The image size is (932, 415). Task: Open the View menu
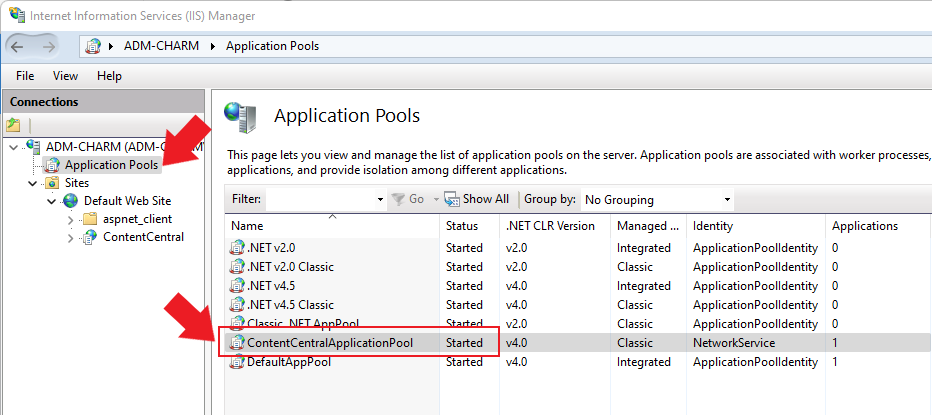click(65, 76)
